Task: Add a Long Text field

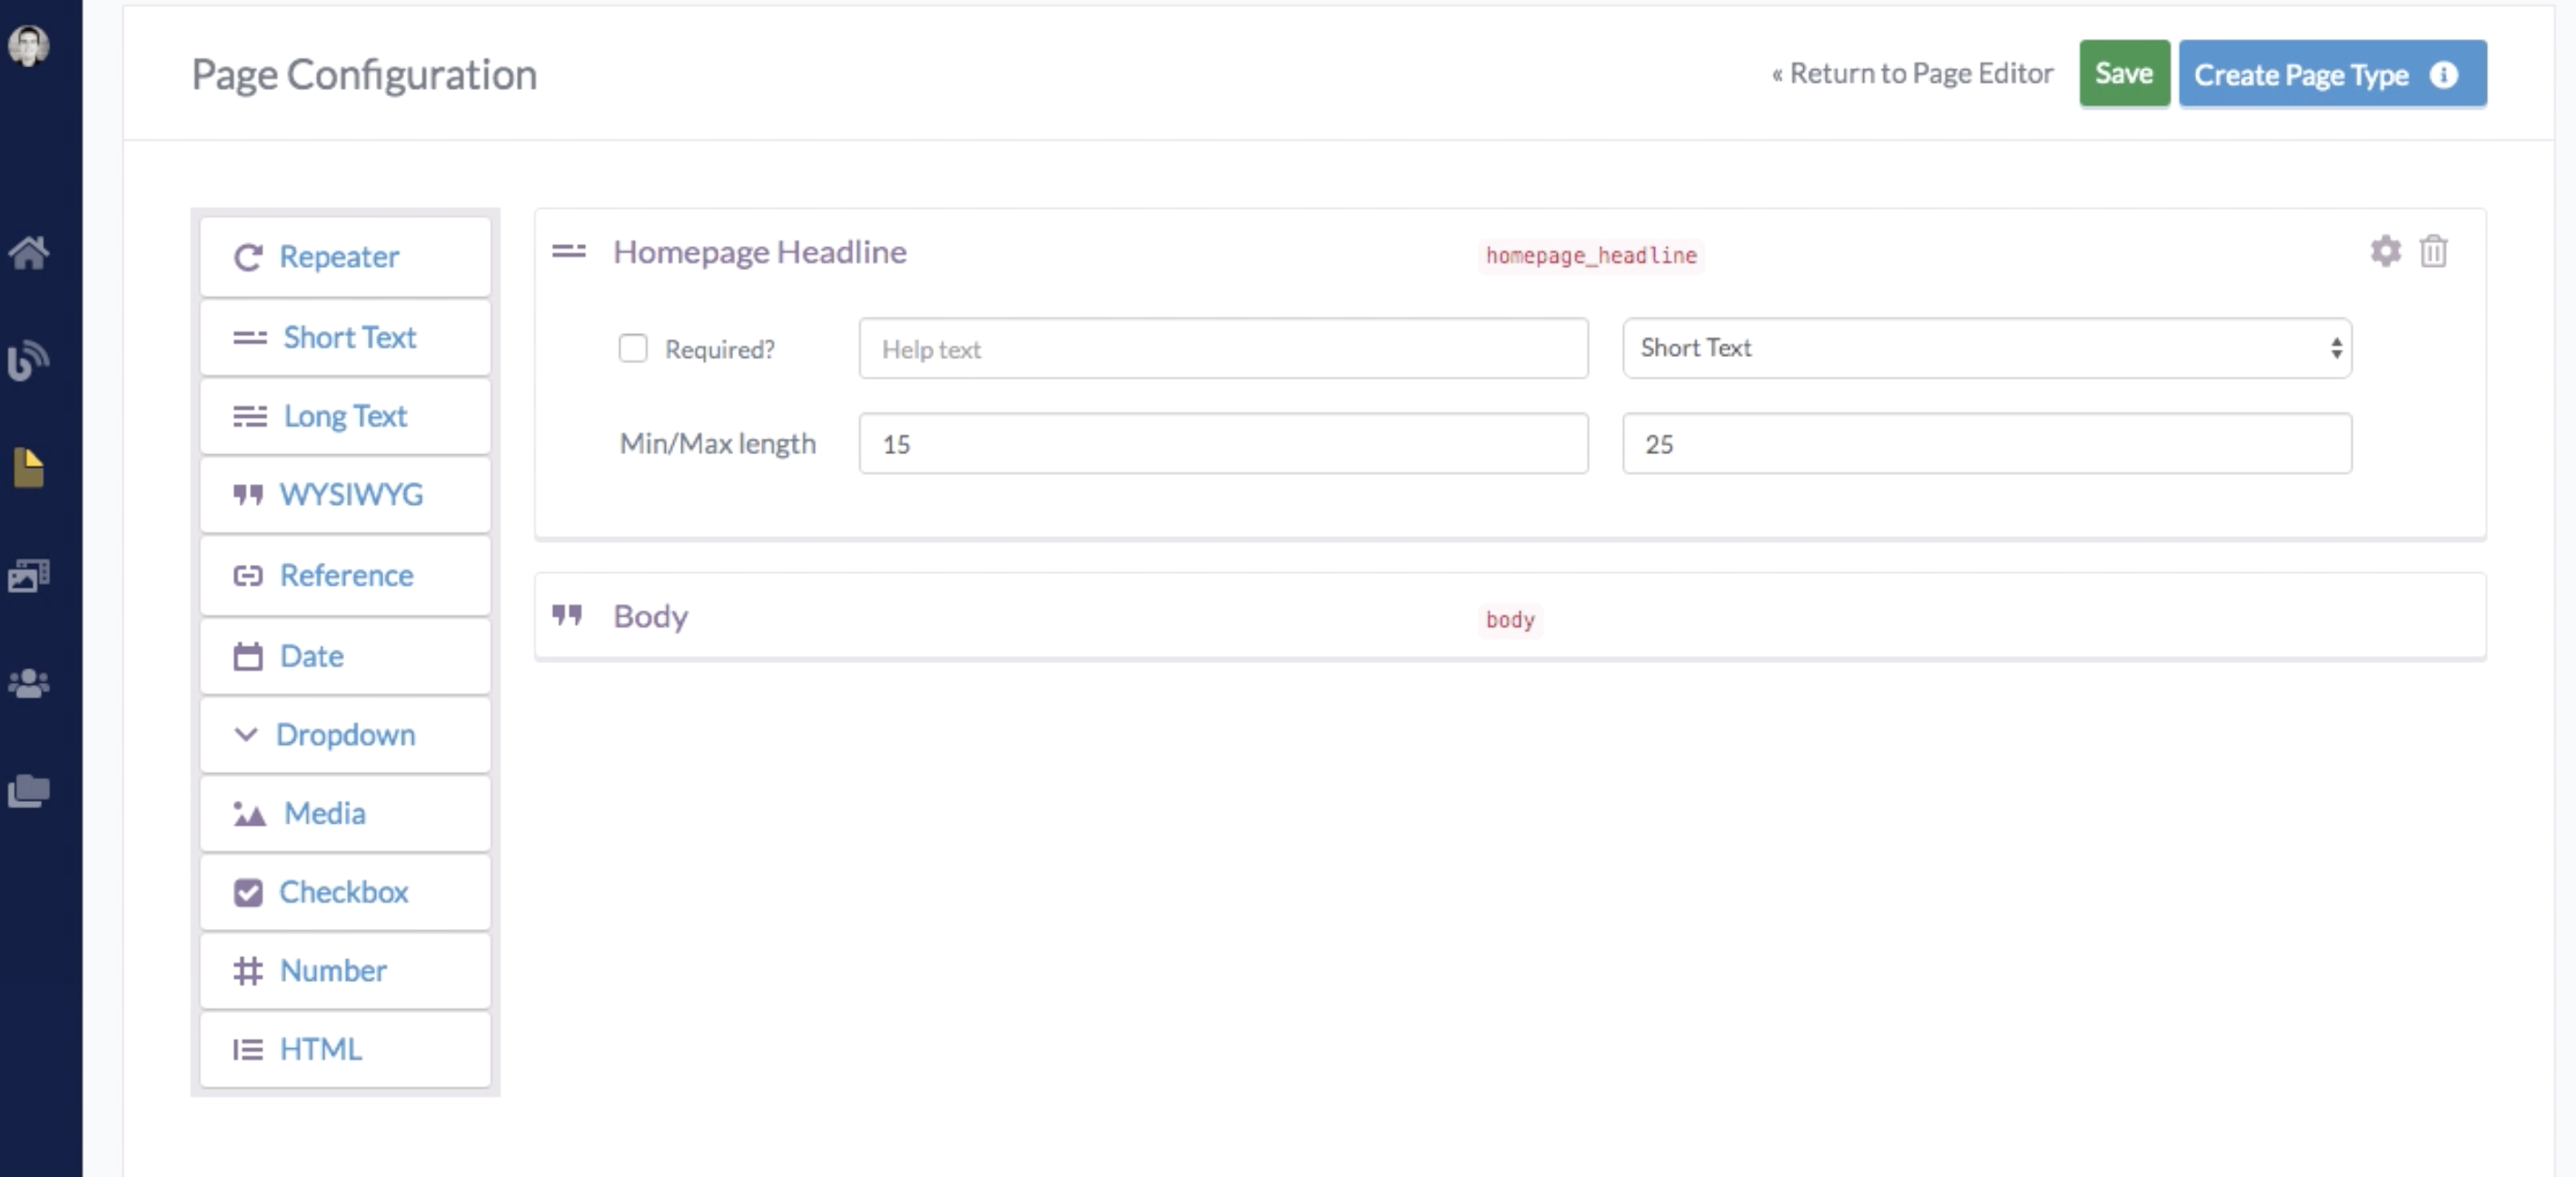Action: [x=345, y=416]
